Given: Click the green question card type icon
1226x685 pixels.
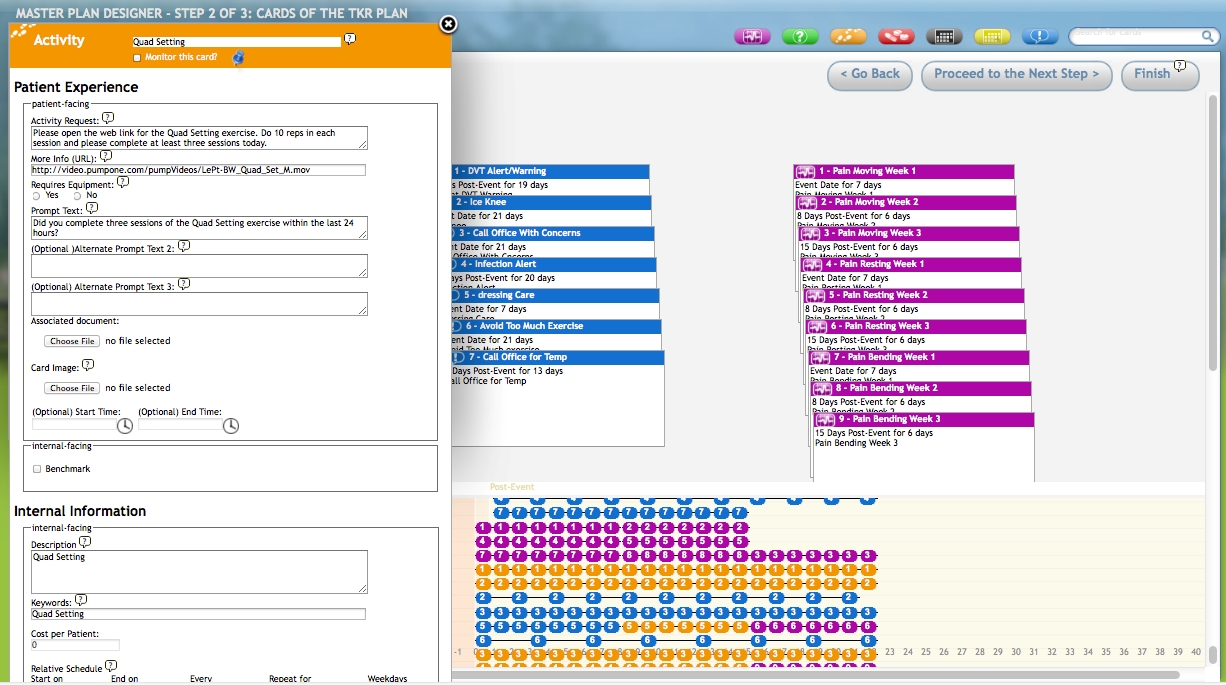Looking at the screenshot, I should (x=800, y=37).
